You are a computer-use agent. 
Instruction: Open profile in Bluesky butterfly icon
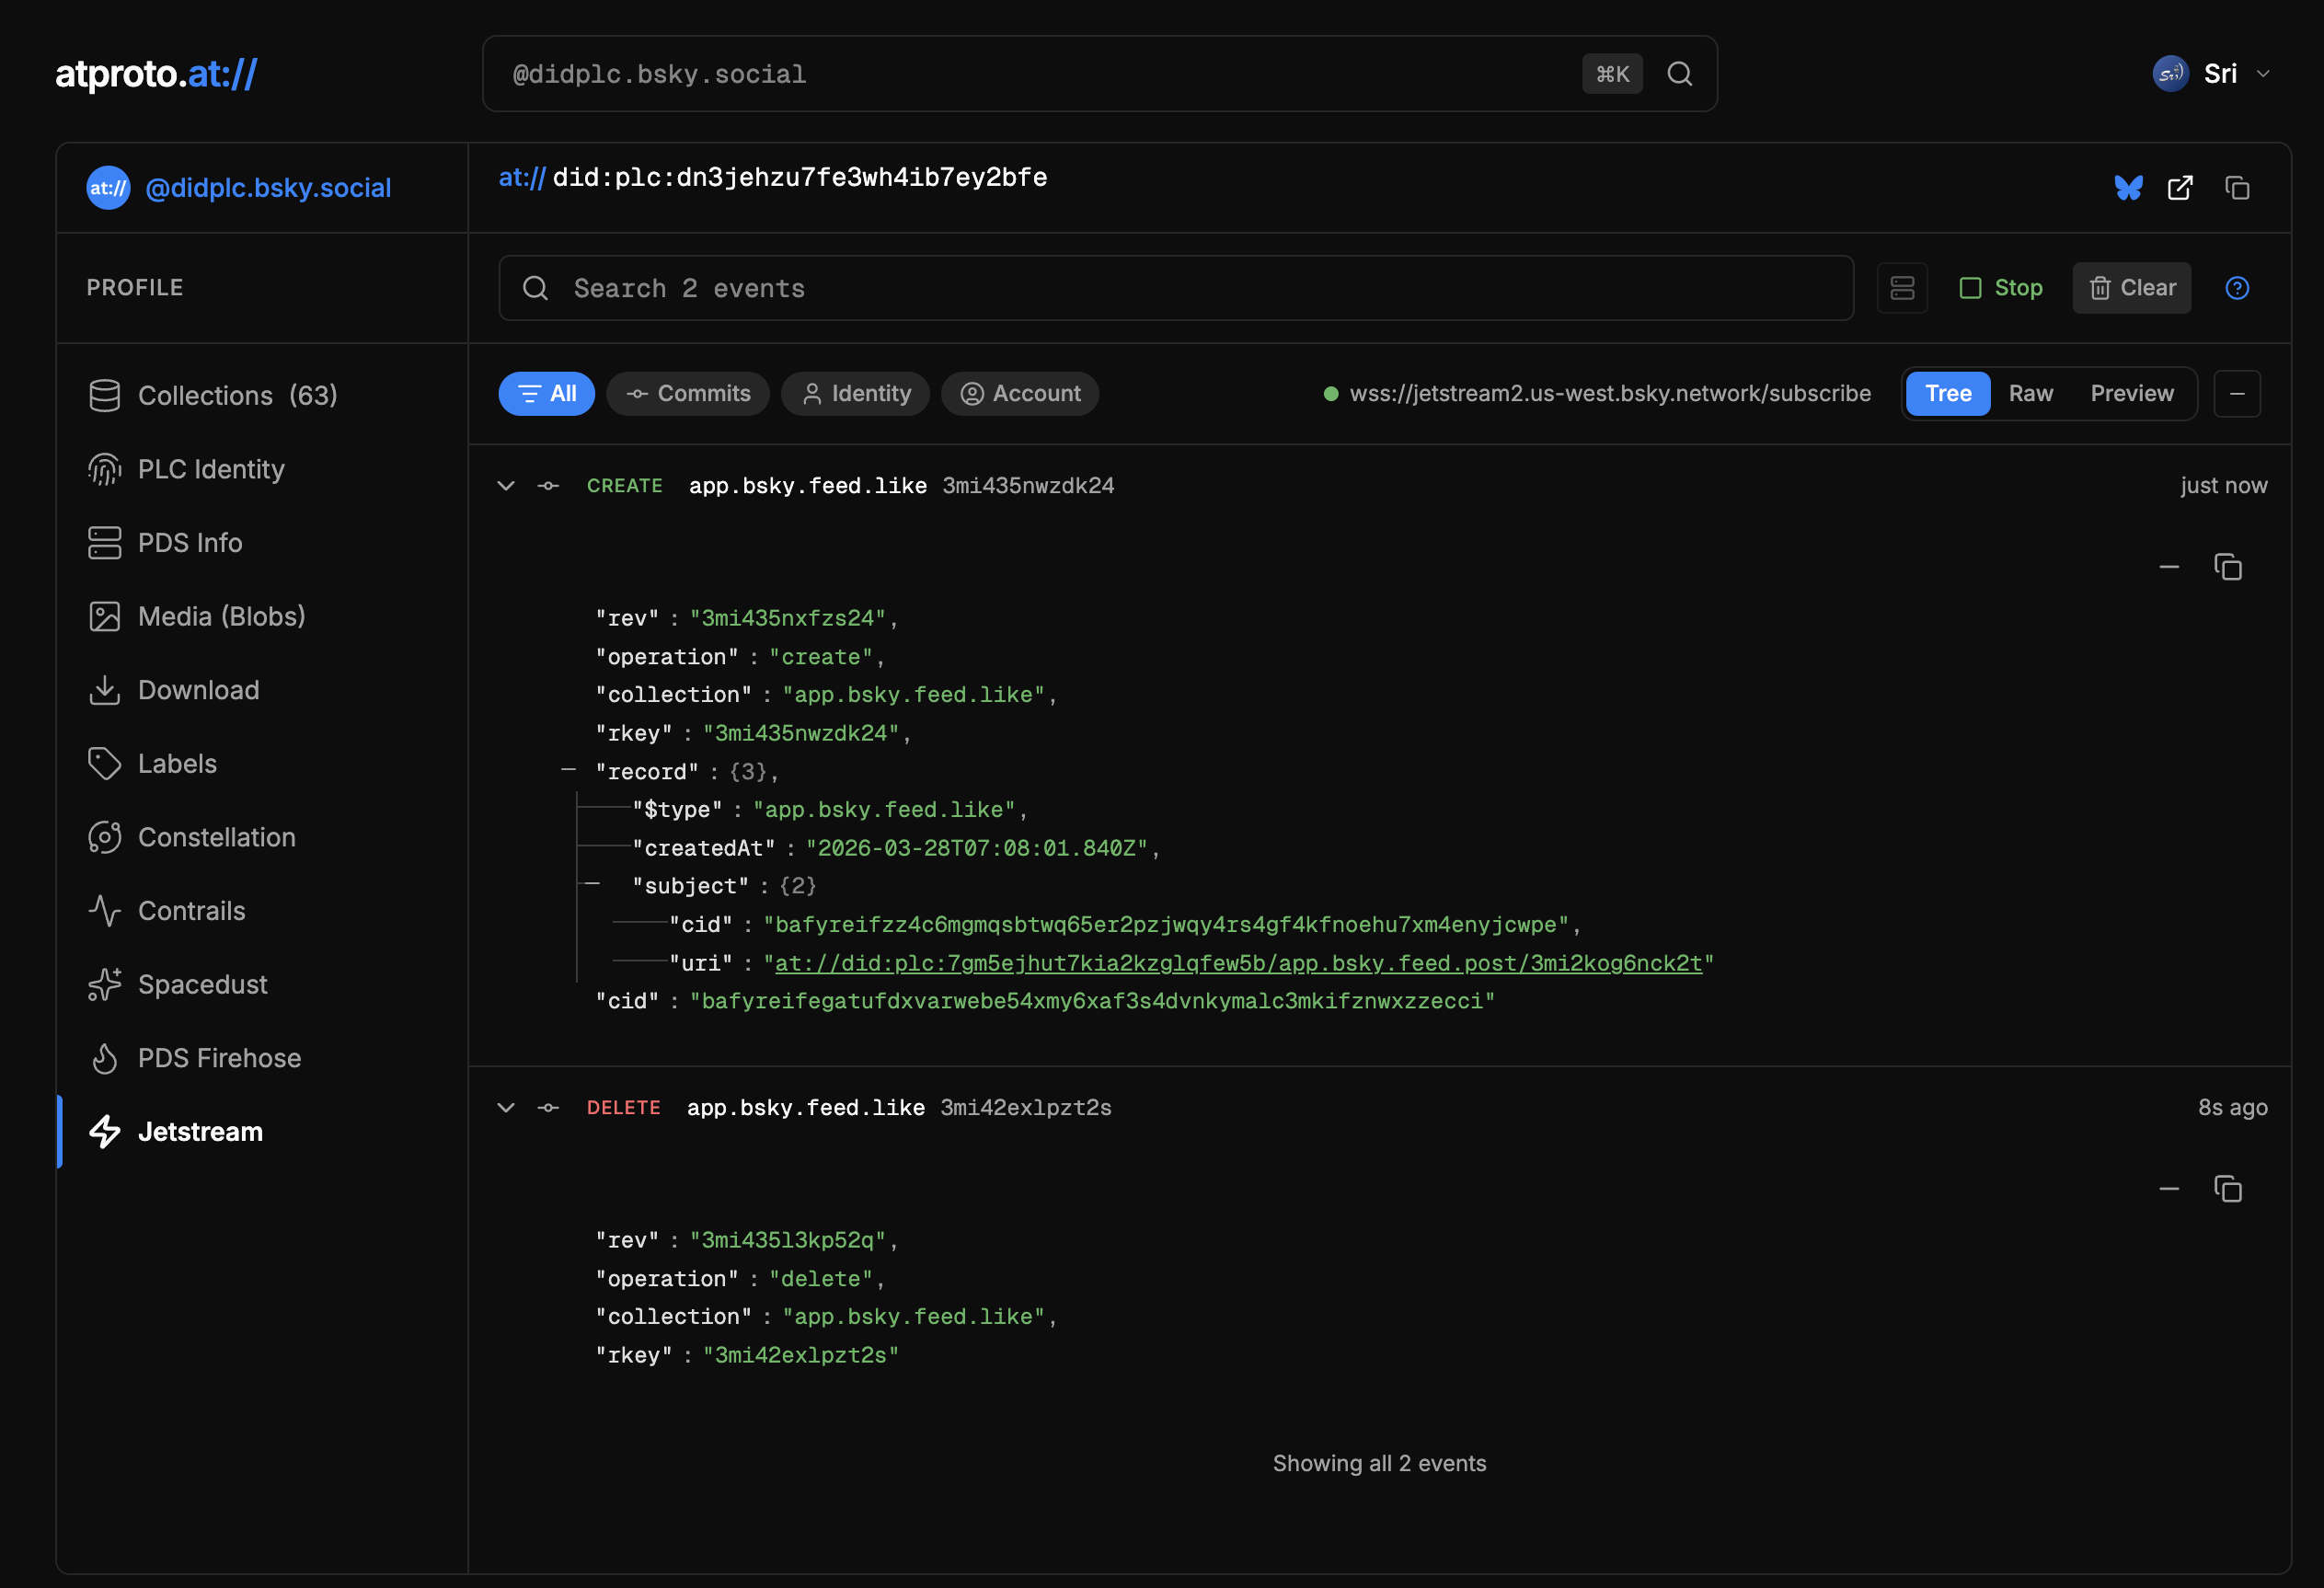2128,188
